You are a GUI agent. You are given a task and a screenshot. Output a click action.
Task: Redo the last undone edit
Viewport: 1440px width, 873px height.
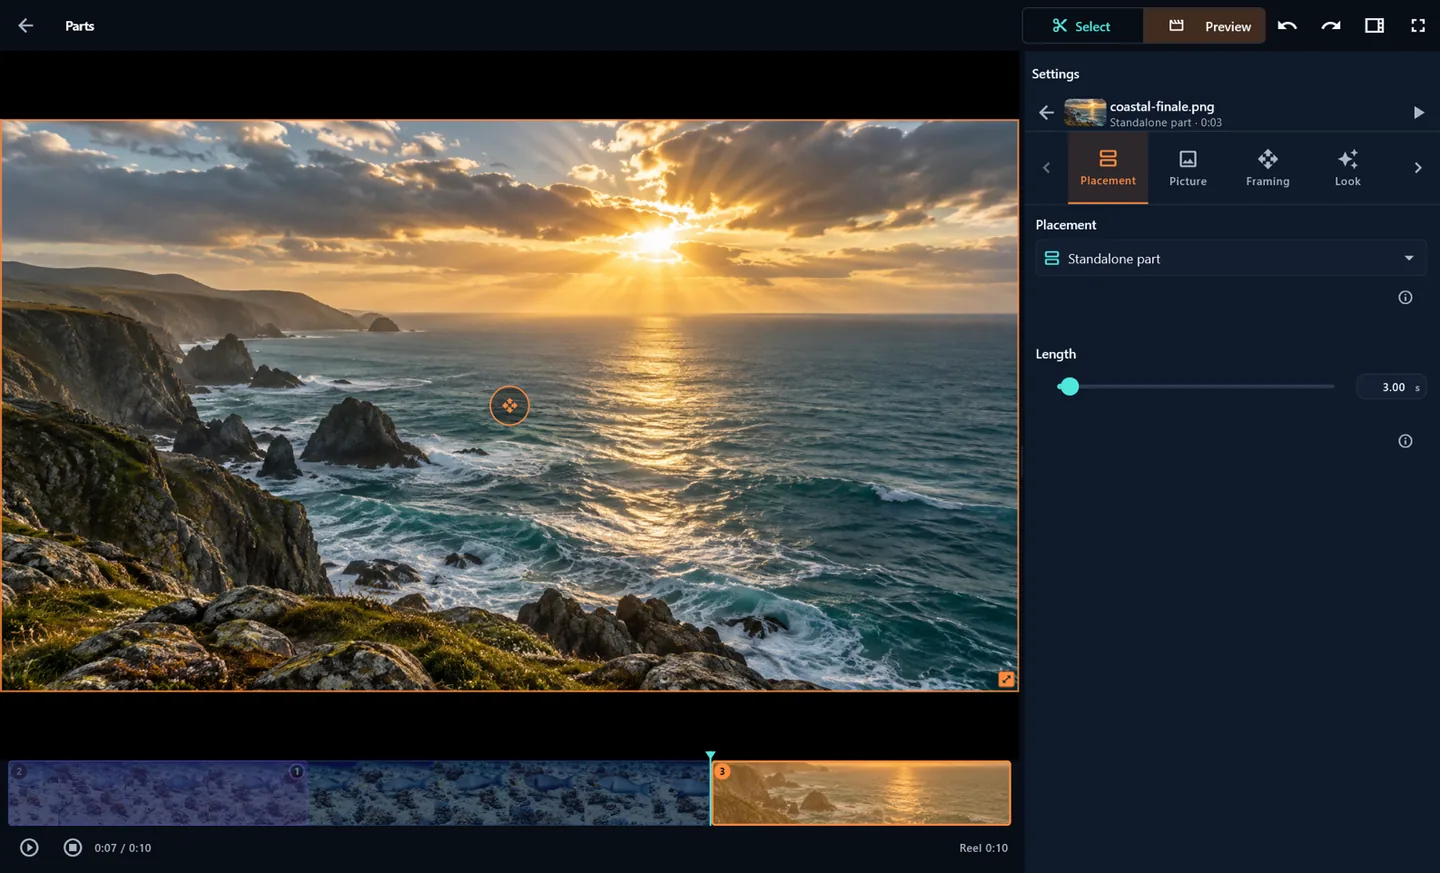(x=1331, y=26)
